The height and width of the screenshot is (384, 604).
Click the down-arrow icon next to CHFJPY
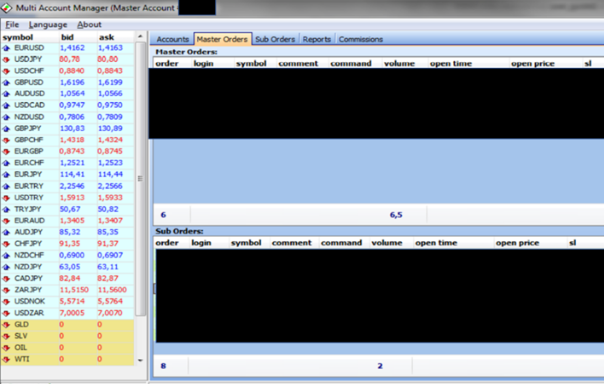6,244
